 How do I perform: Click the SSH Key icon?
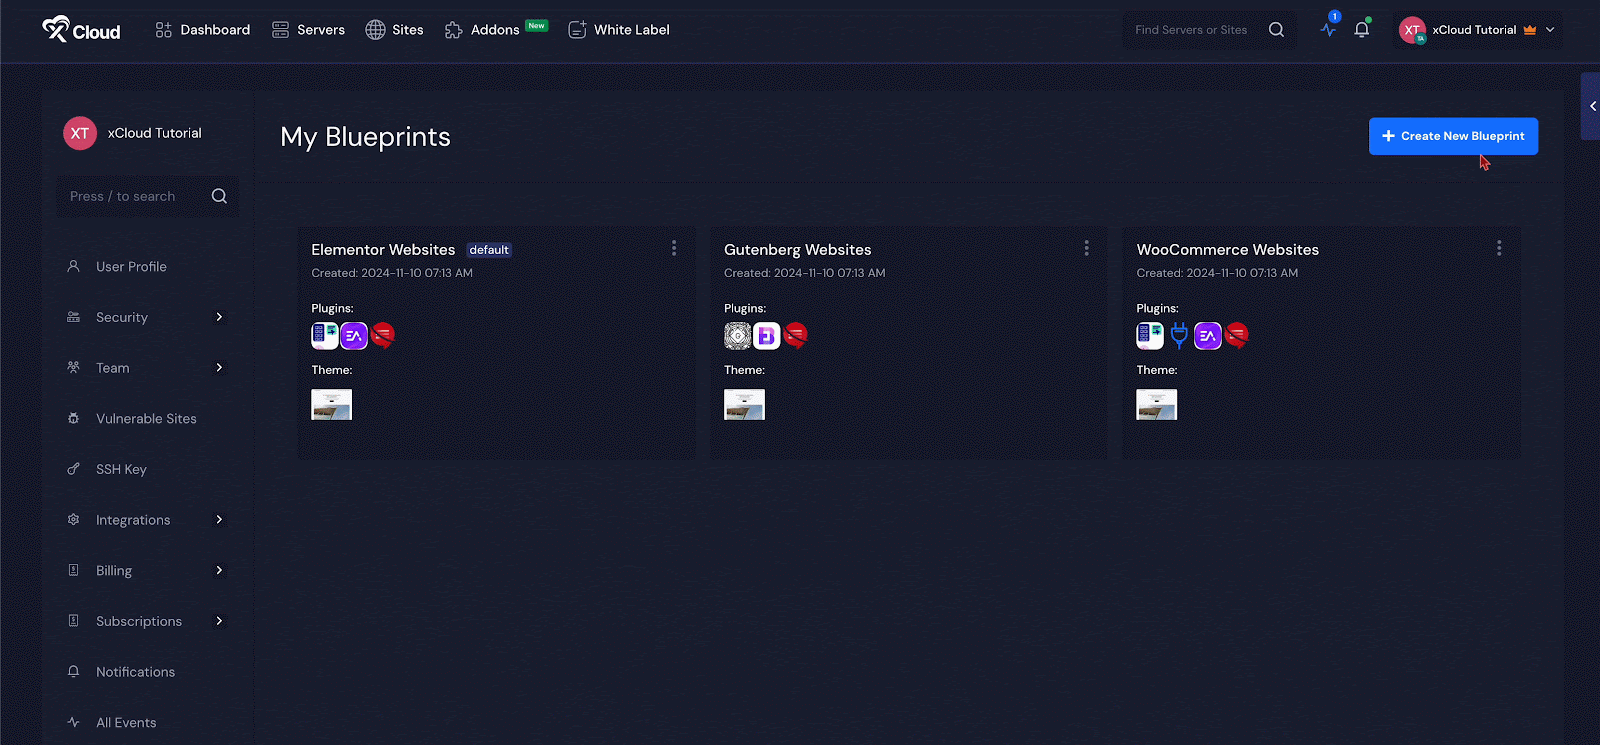73,469
